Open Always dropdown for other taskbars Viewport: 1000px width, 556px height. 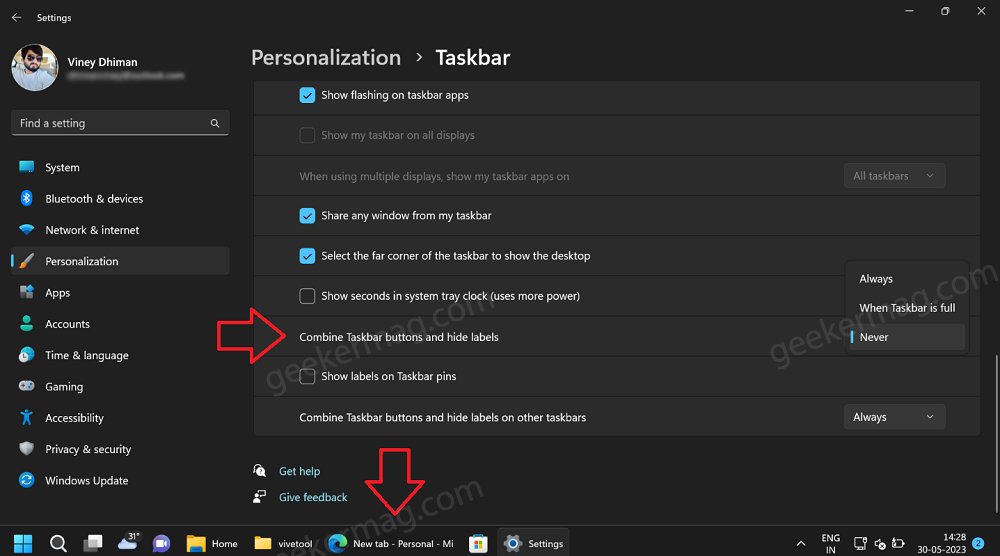click(x=894, y=417)
